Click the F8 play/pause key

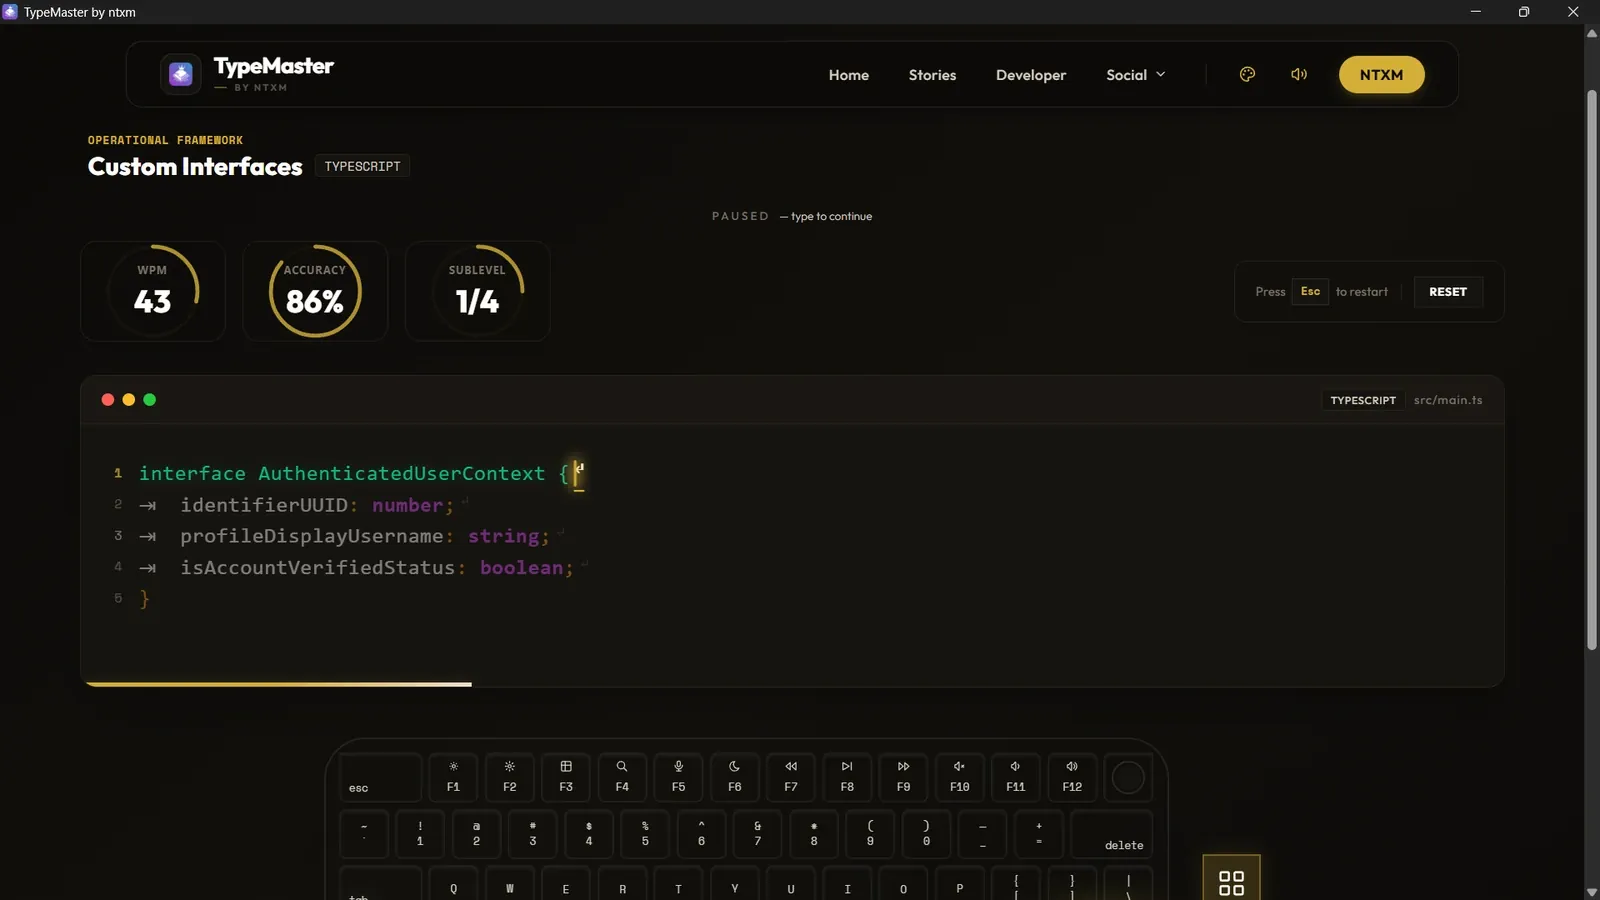tap(847, 777)
